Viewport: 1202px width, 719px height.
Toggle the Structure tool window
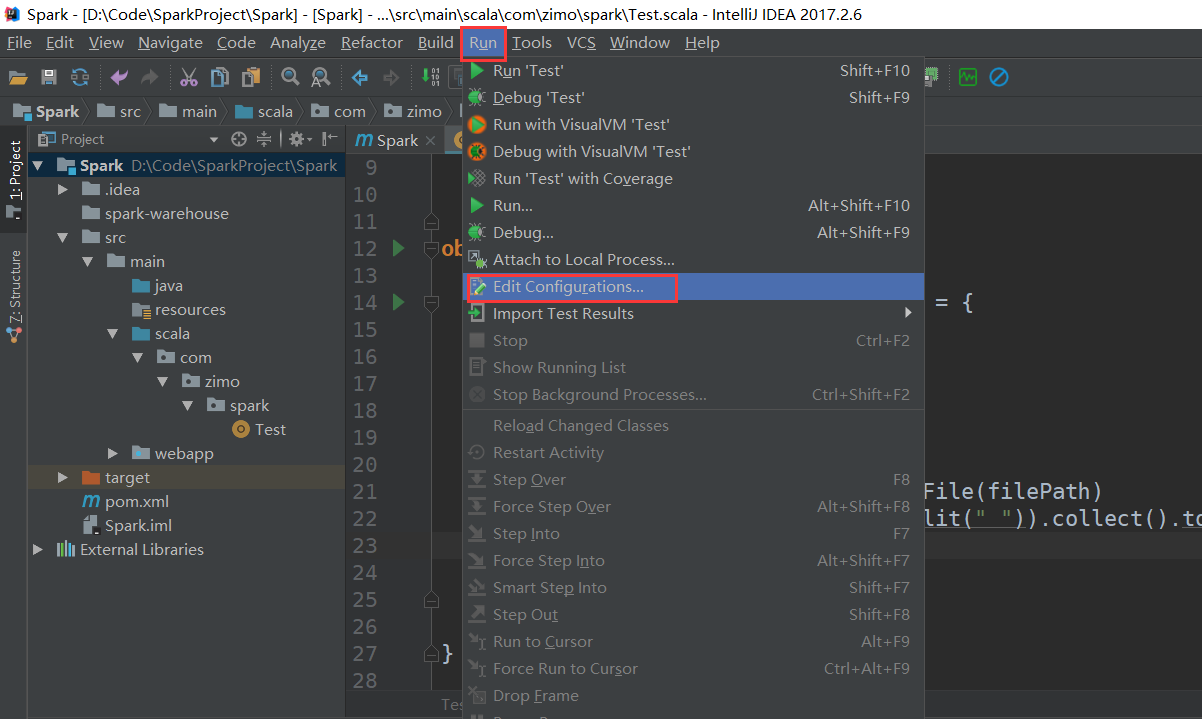[x=14, y=296]
